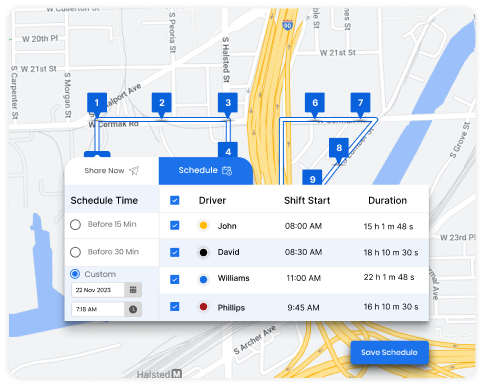Click driver name Williams

click(233, 278)
